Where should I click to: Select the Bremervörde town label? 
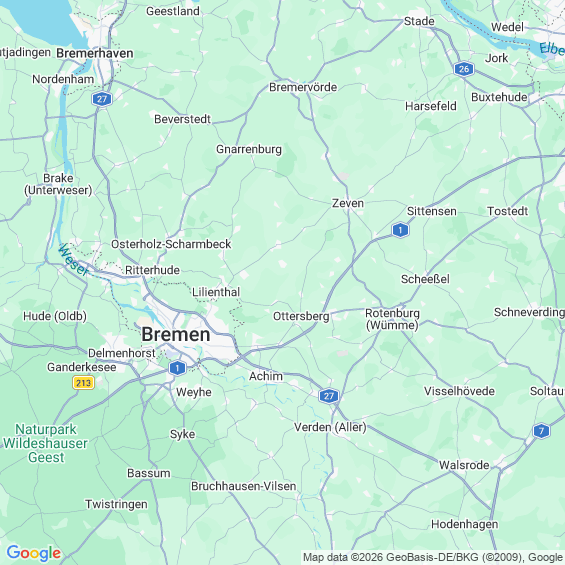[303, 87]
